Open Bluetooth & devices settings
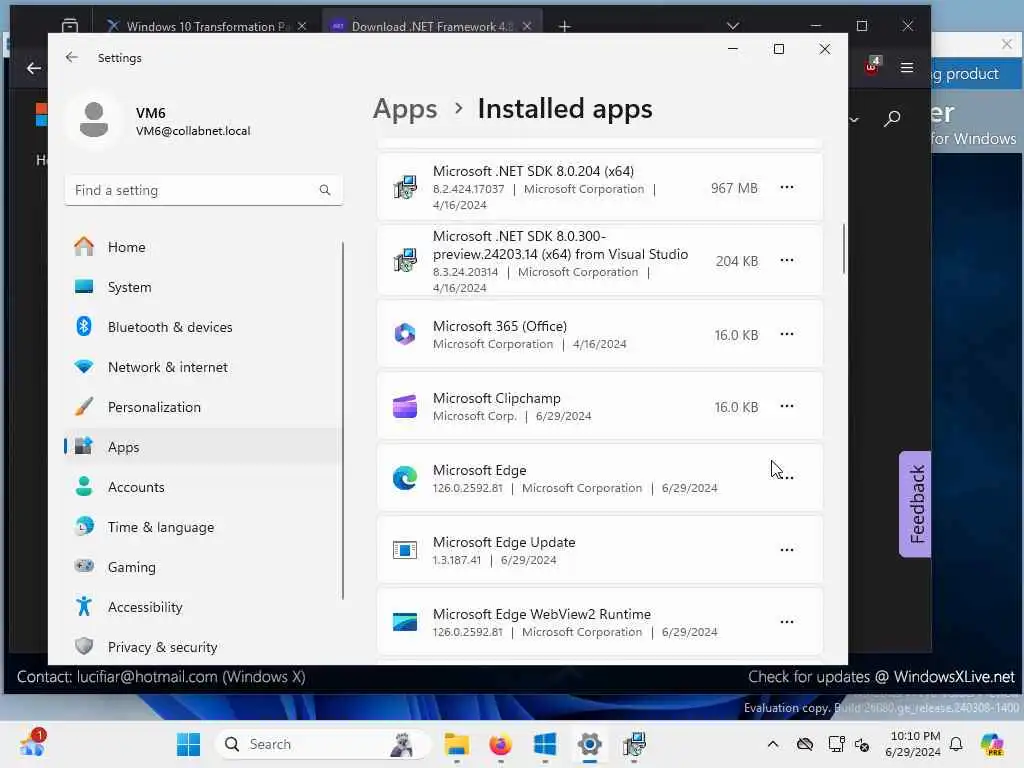The width and height of the screenshot is (1024, 768). [204, 327]
